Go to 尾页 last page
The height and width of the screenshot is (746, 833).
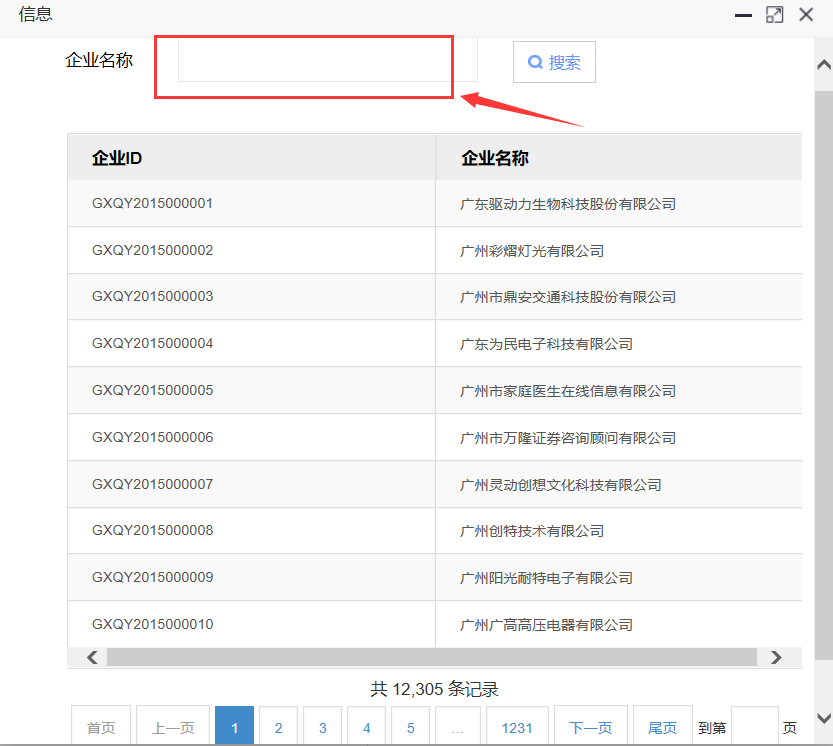[x=662, y=727]
